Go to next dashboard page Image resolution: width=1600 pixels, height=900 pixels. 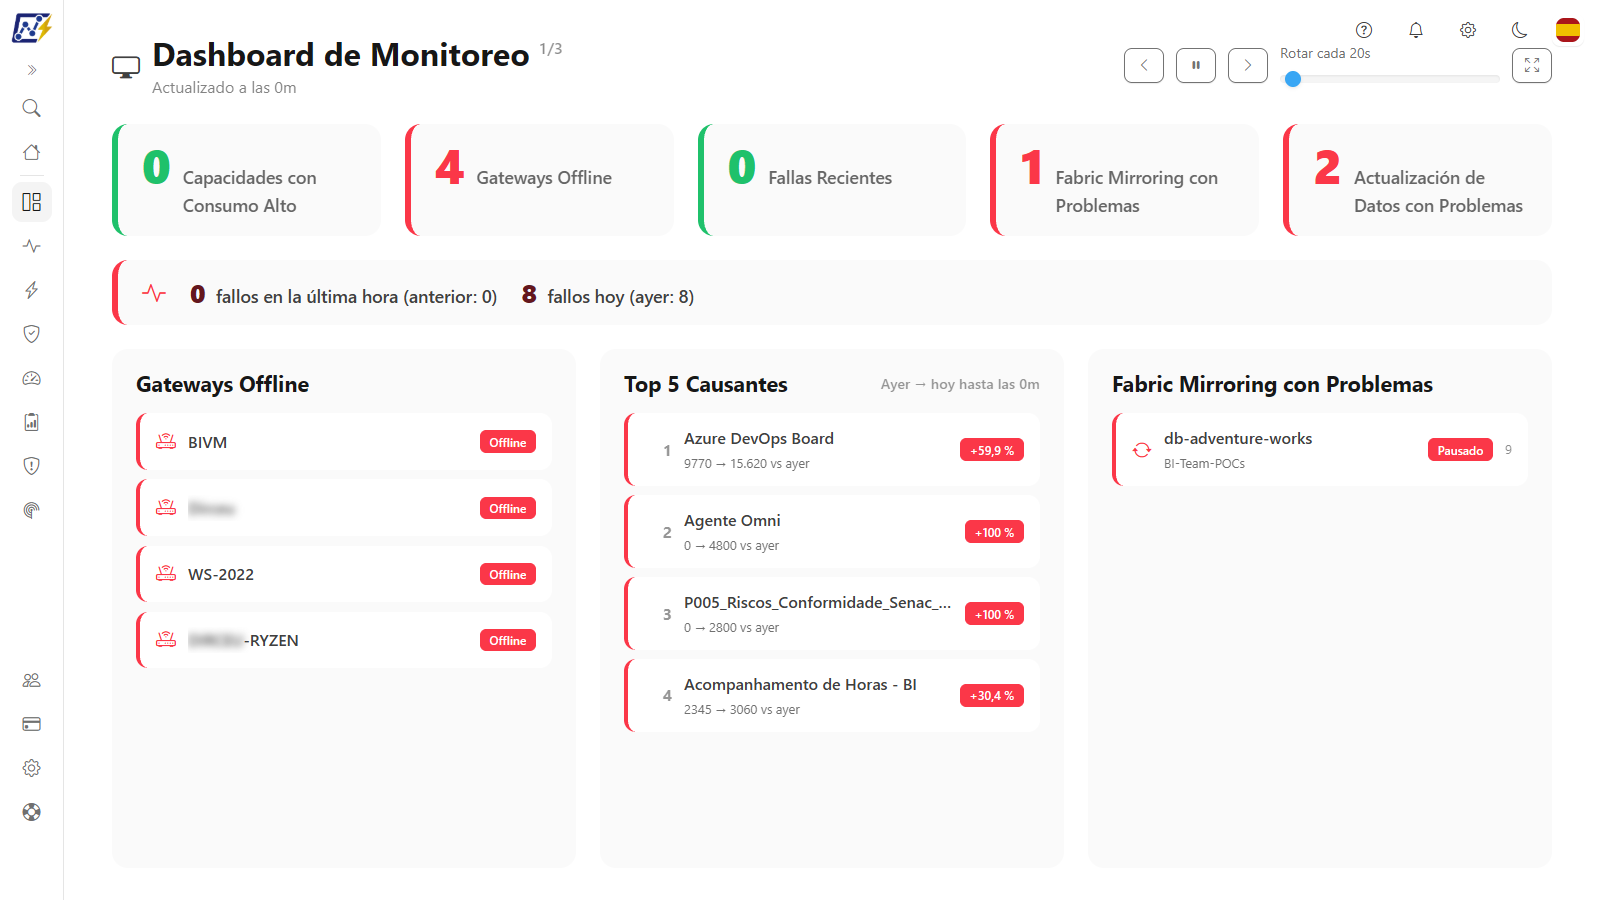[1248, 65]
